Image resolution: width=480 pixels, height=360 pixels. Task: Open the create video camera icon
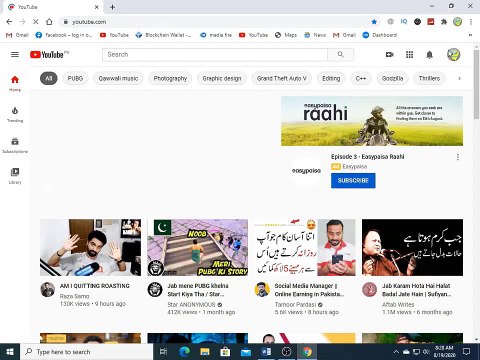point(389,54)
